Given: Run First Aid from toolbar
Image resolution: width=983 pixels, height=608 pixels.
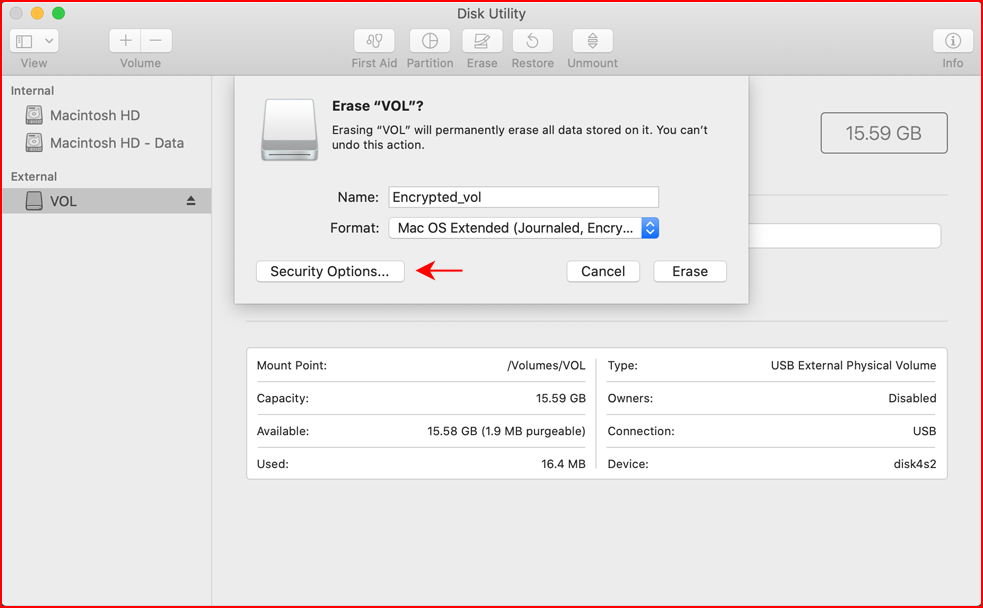Looking at the screenshot, I should click(x=374, y=41).
